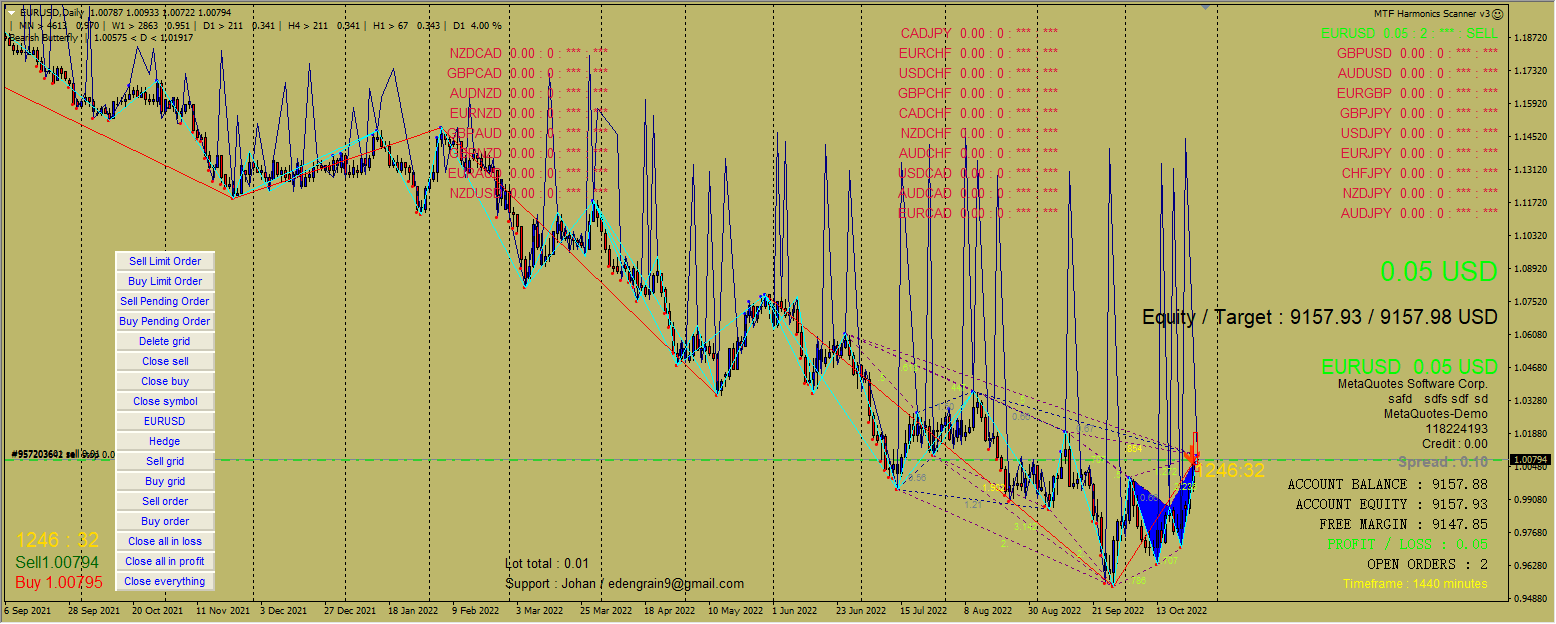Click the Close all in loss button

[164, 541]
